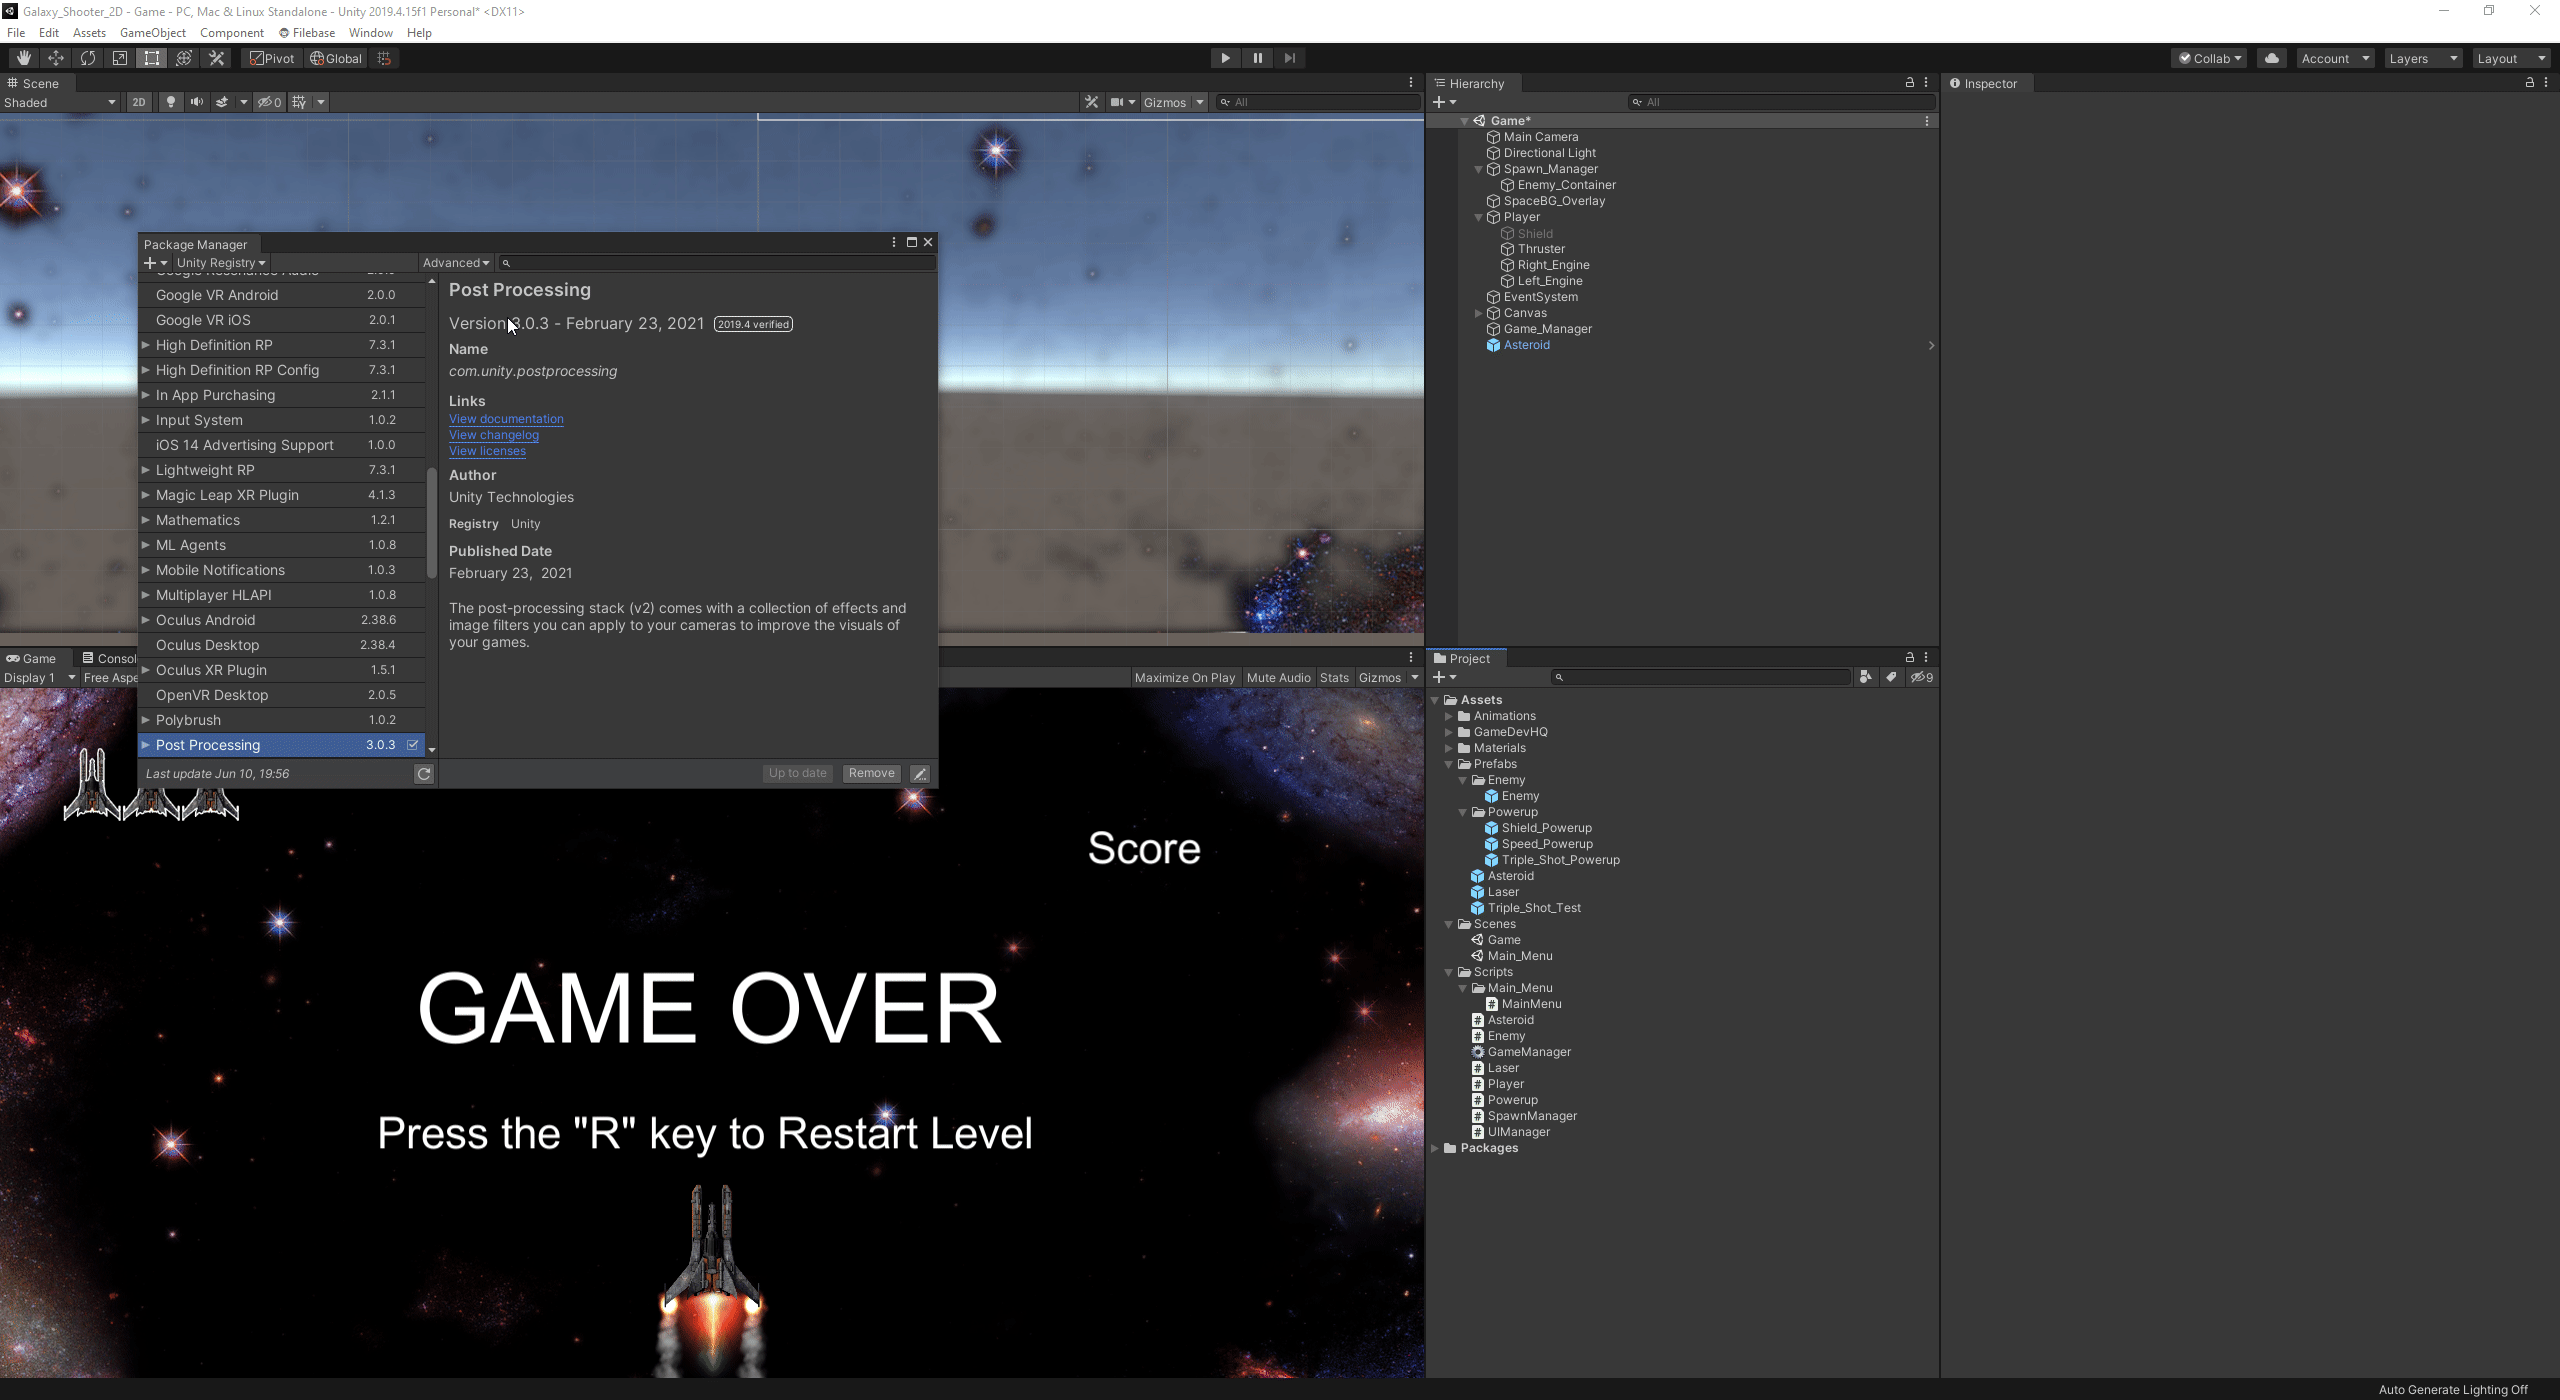2560x1400 pixels.
Task: Toggle 2D scene view mode
Action: pyautogui.click(x=139, y=102)
